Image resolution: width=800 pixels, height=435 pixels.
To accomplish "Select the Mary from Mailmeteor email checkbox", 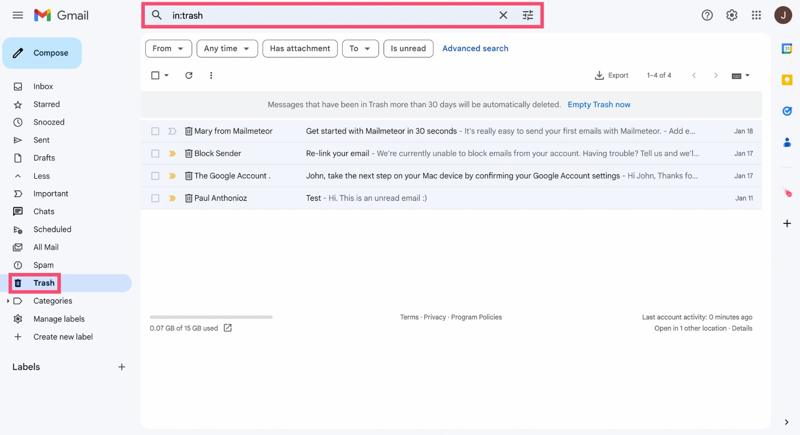I will (x=155, y=131).
